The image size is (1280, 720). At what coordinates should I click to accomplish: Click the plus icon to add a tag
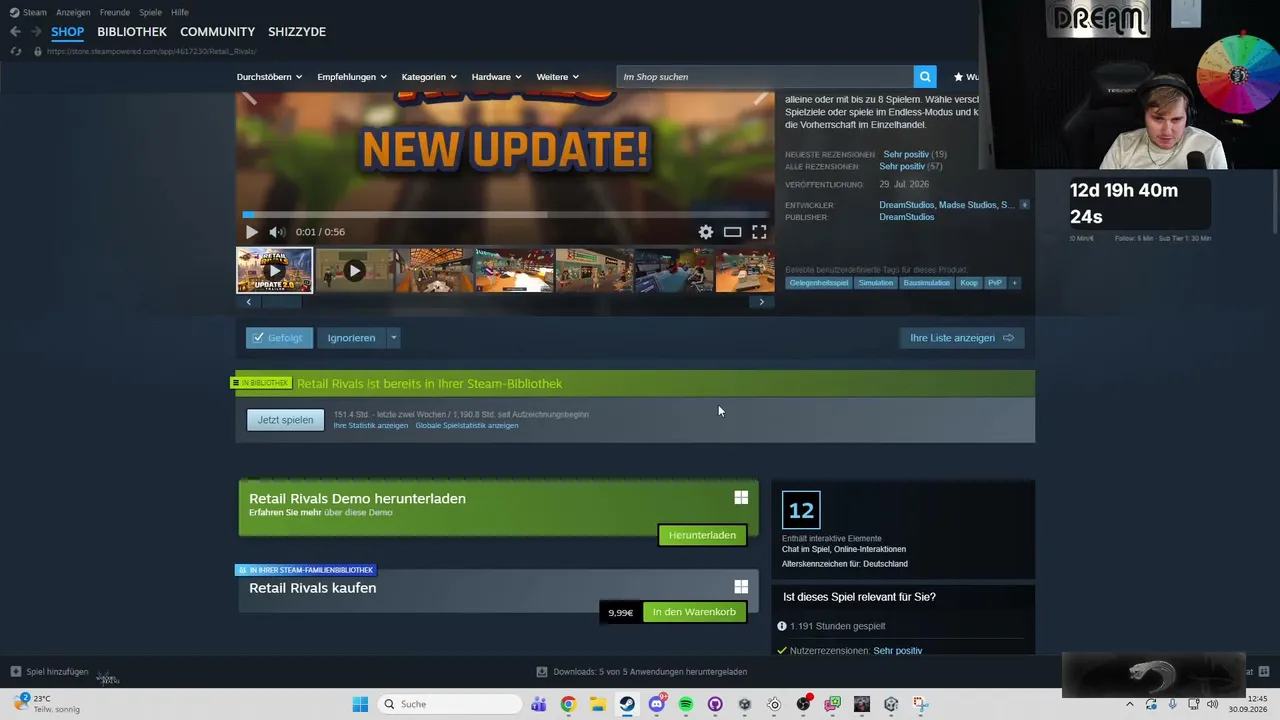click(1014, 283)
